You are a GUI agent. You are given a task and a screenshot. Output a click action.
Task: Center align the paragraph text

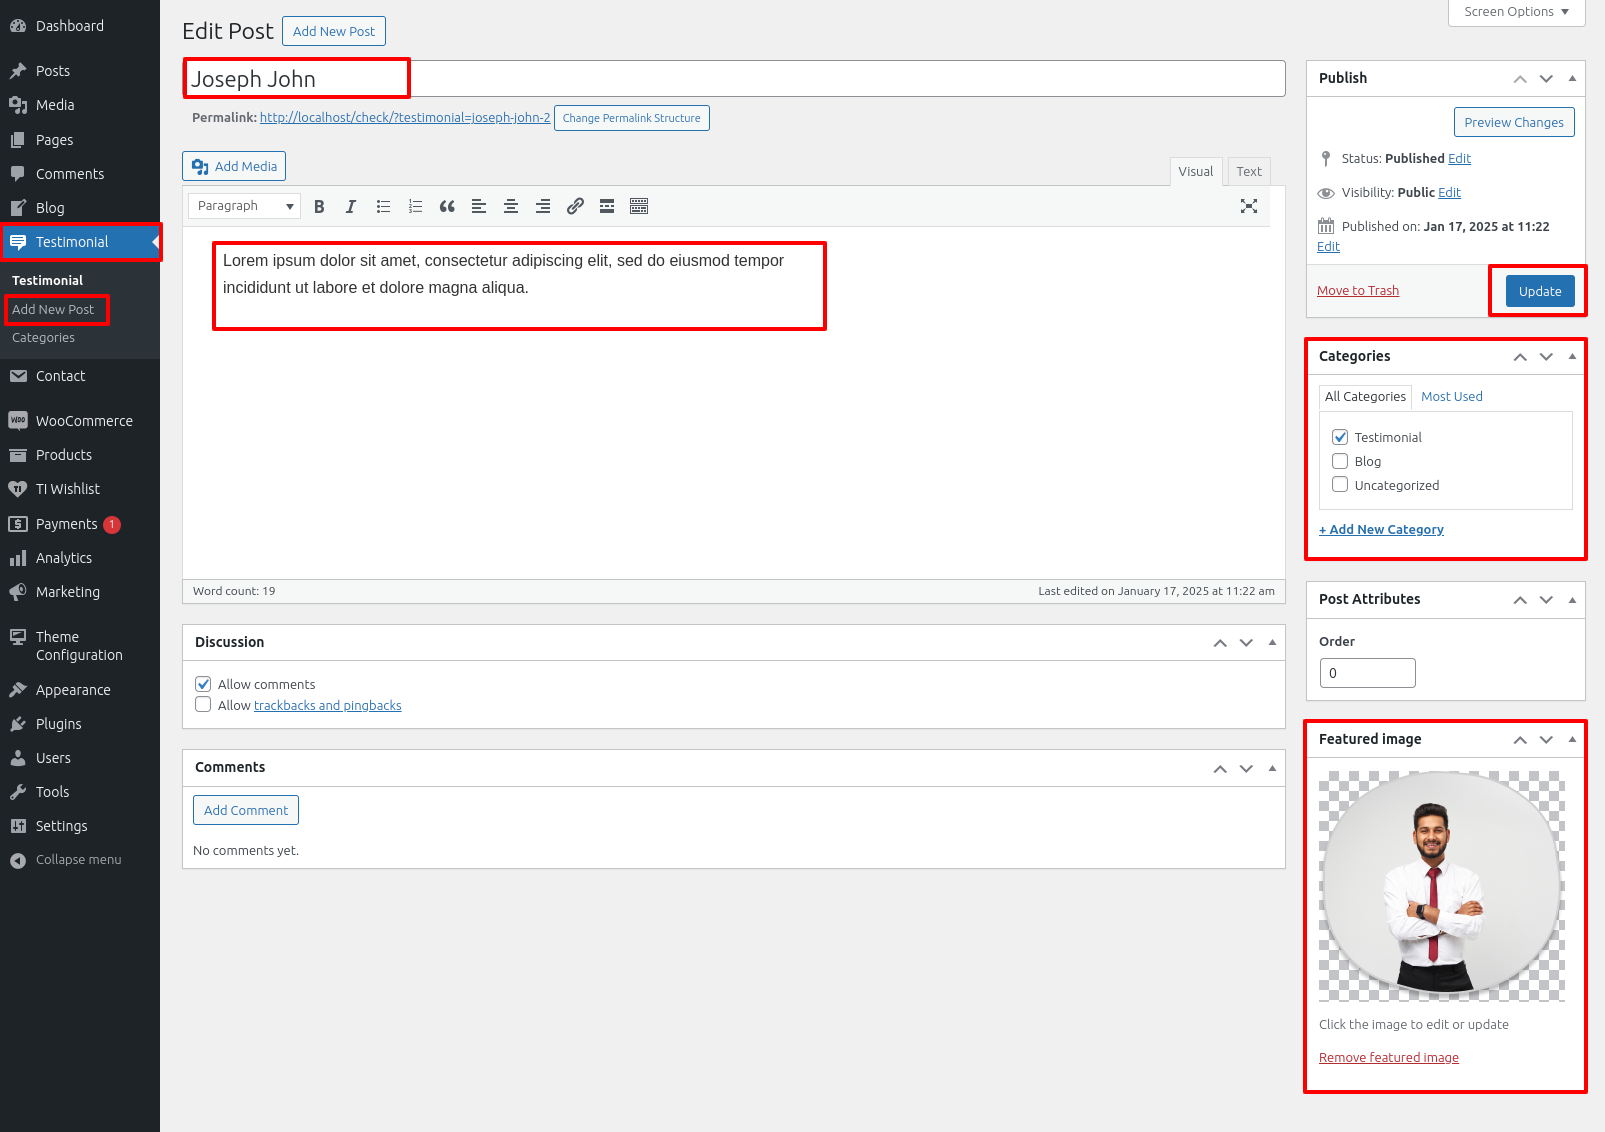(x=511, y=206)
